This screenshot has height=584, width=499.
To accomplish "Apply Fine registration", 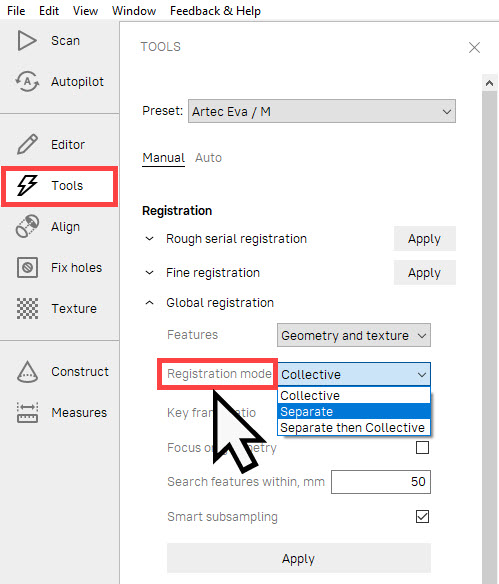I will (425, 273).
